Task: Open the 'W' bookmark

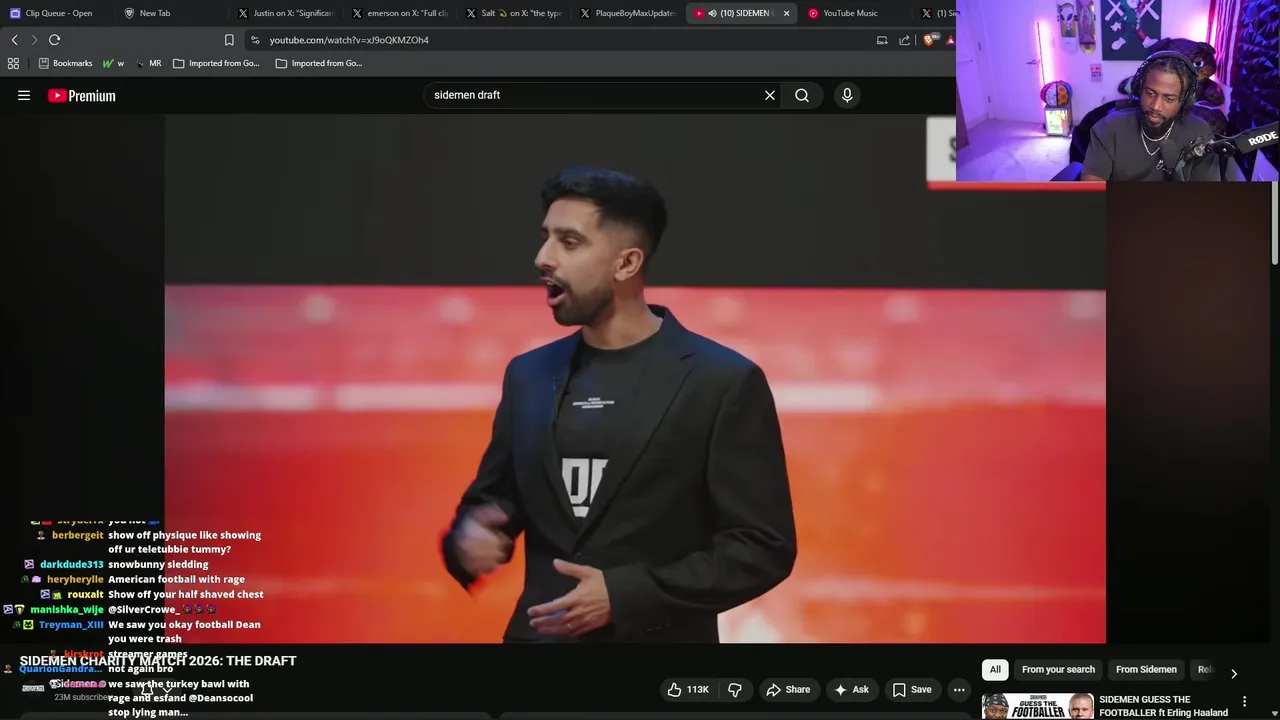Action: 113,63
